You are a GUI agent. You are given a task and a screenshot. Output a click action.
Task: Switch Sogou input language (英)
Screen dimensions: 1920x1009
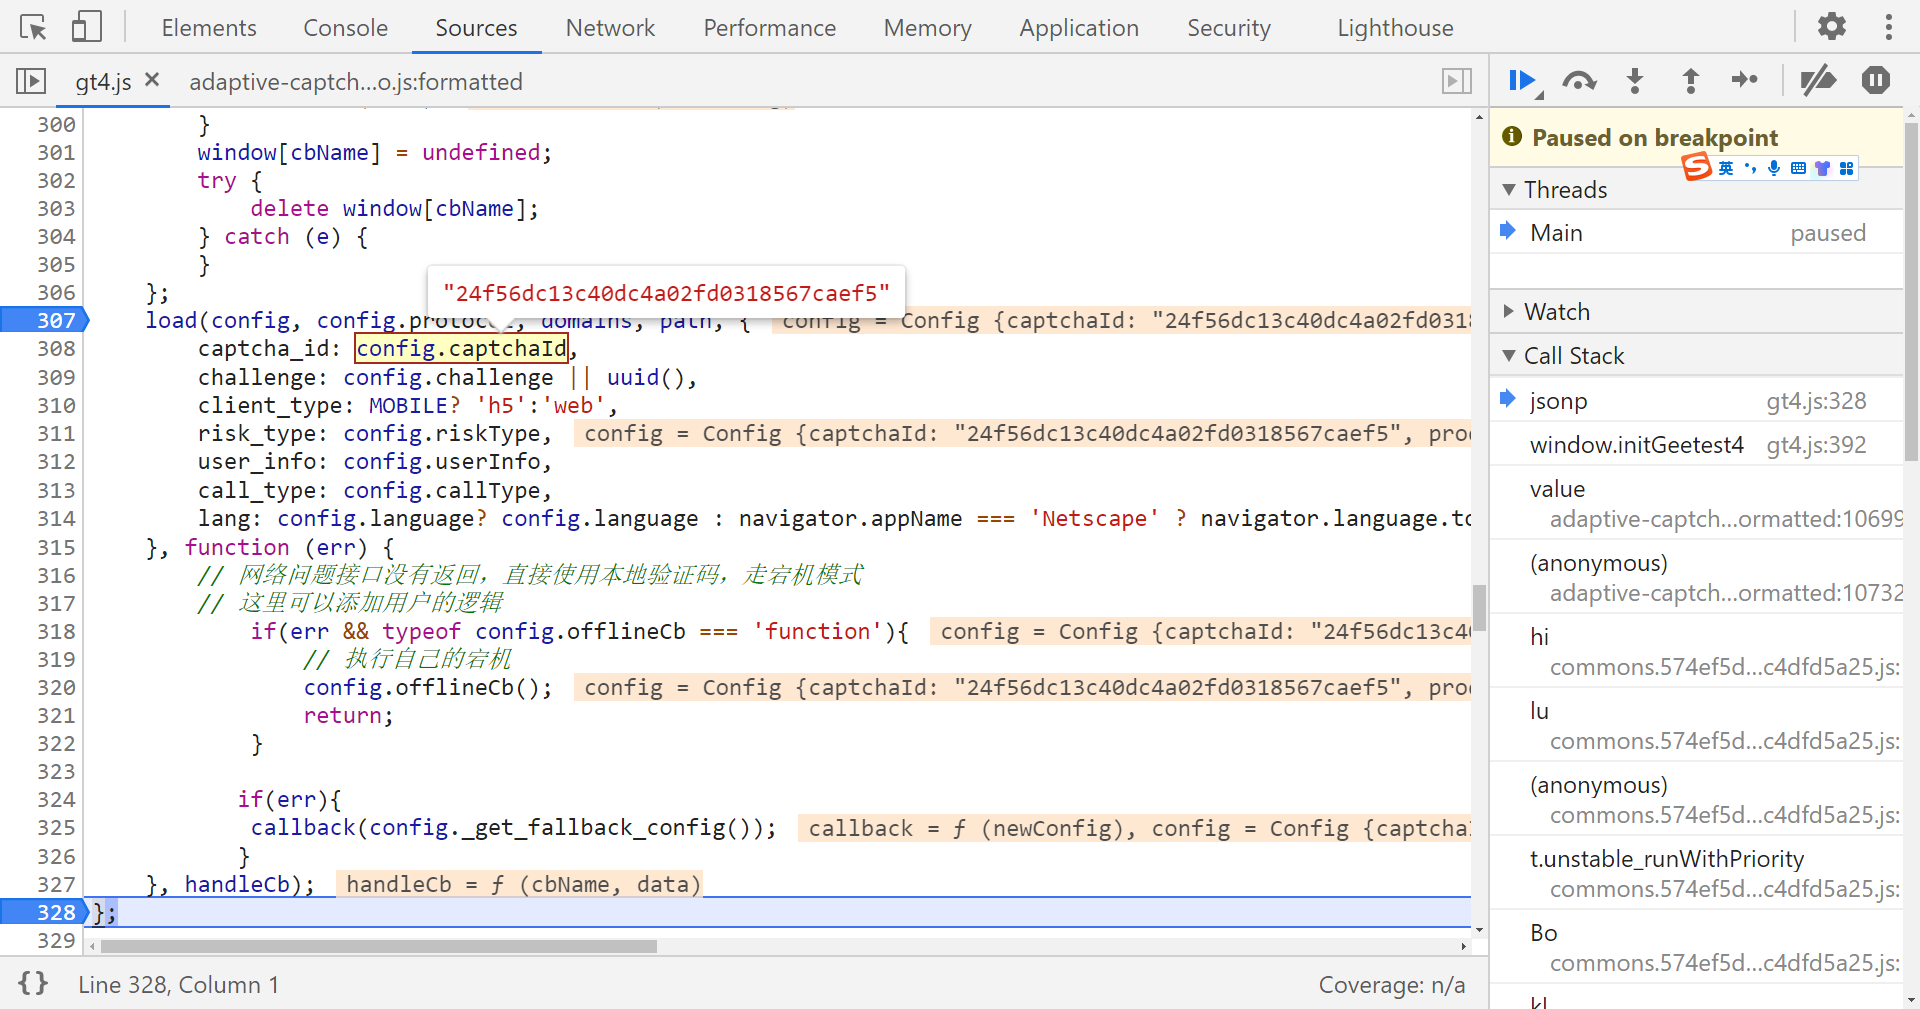(1726, 168)
